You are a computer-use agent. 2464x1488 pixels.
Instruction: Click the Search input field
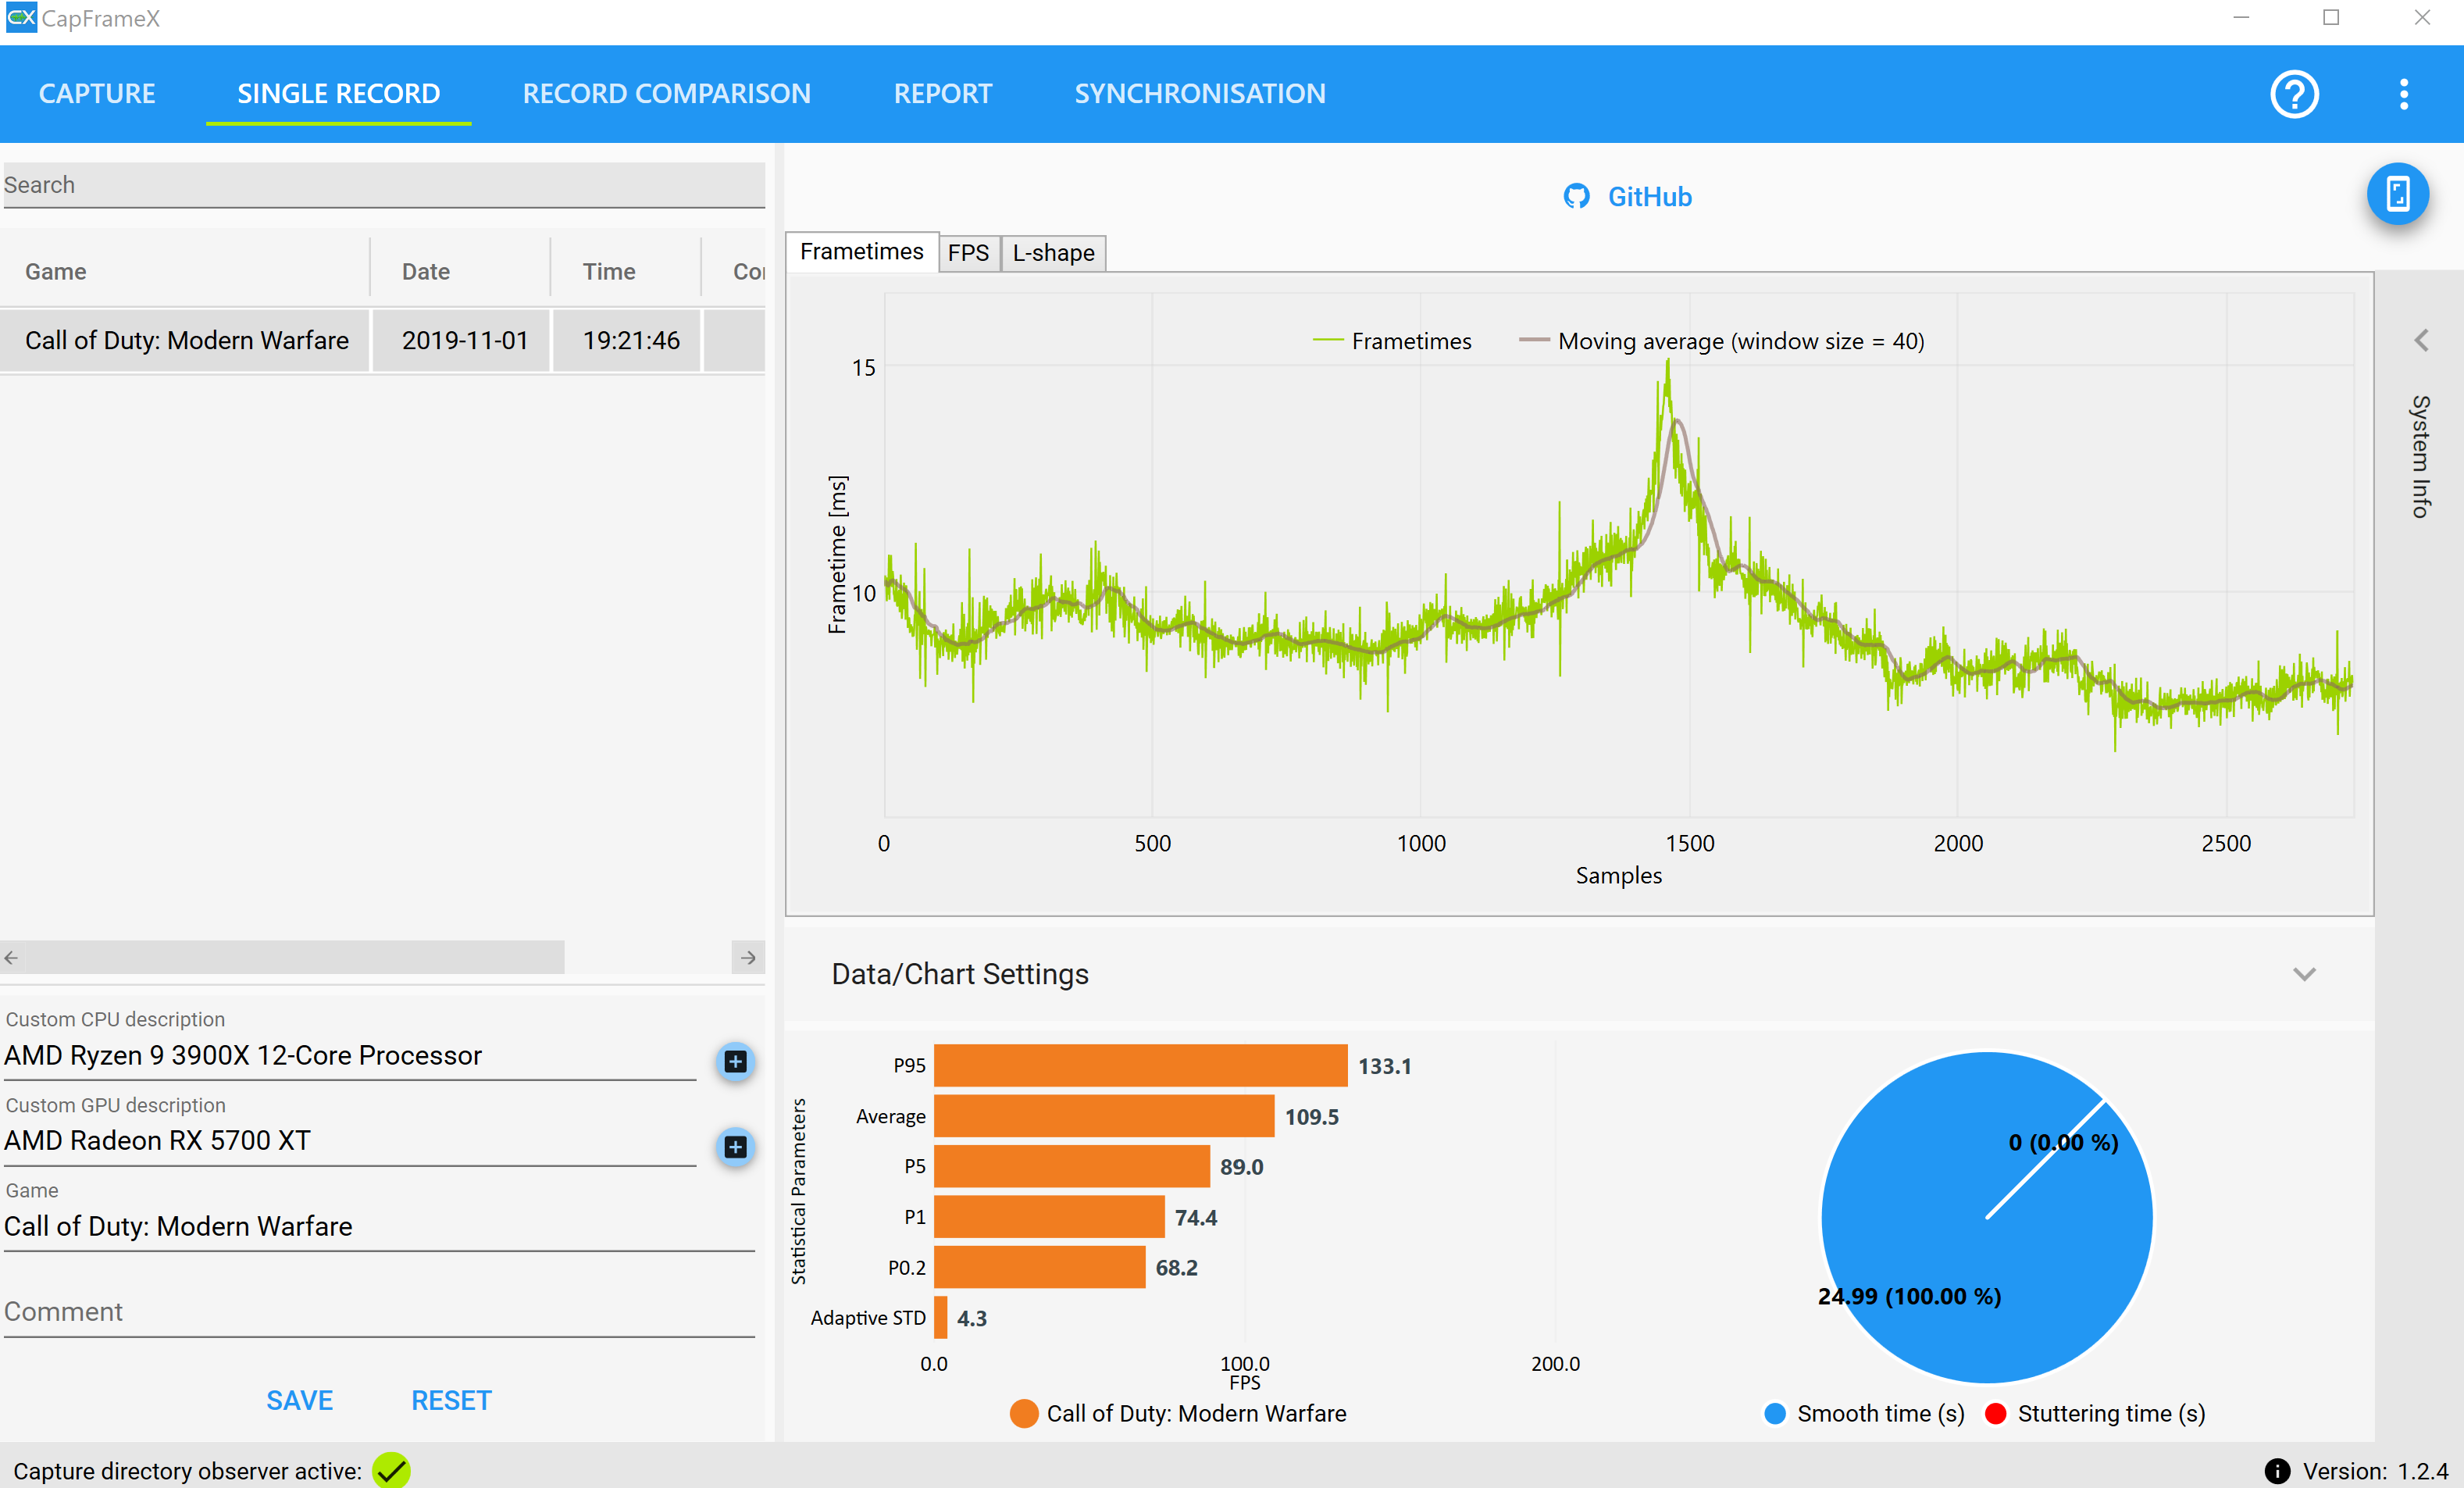(383, 185)
